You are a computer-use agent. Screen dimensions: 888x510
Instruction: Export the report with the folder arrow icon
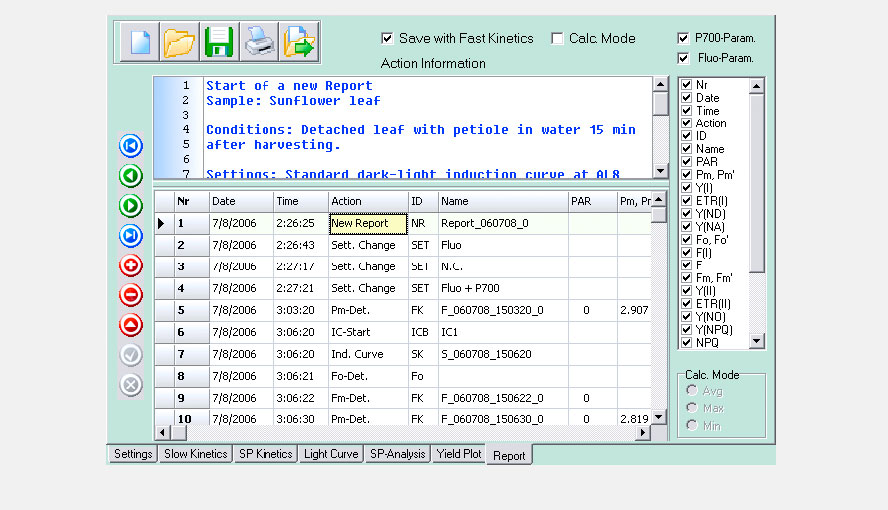coord(298,42)
